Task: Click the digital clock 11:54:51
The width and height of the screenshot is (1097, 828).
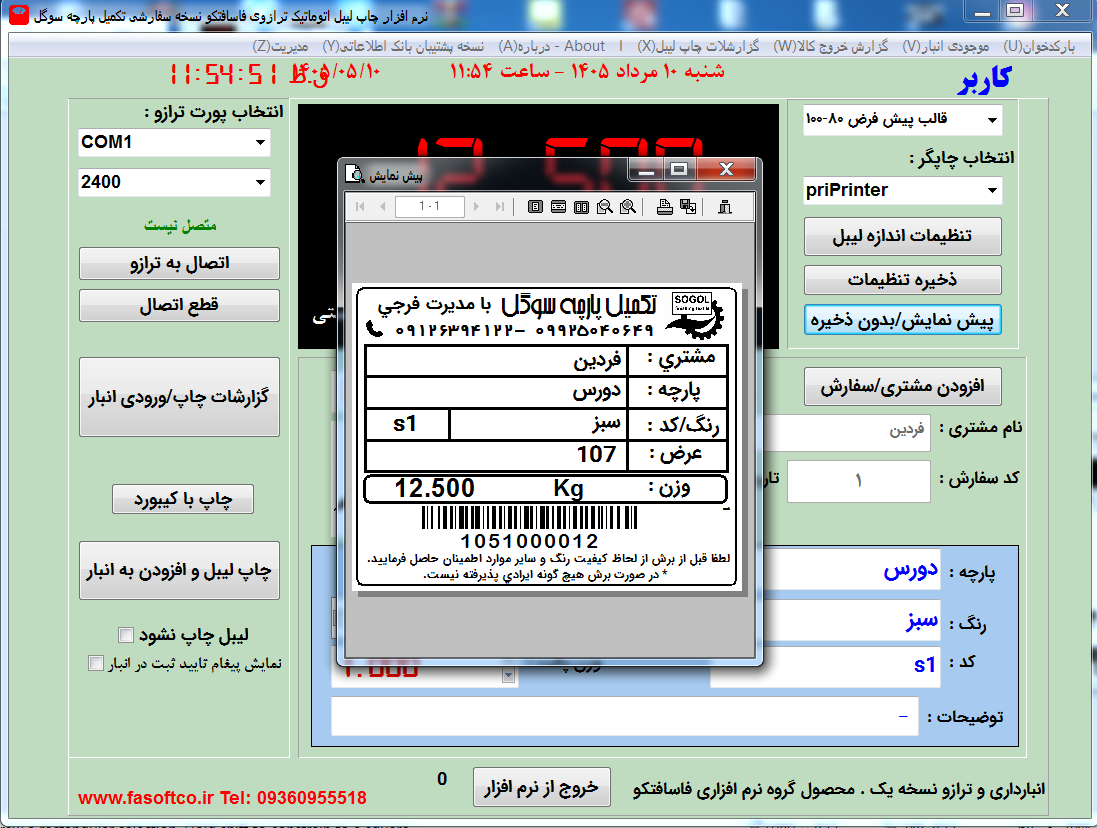Action: pos(224,73)
